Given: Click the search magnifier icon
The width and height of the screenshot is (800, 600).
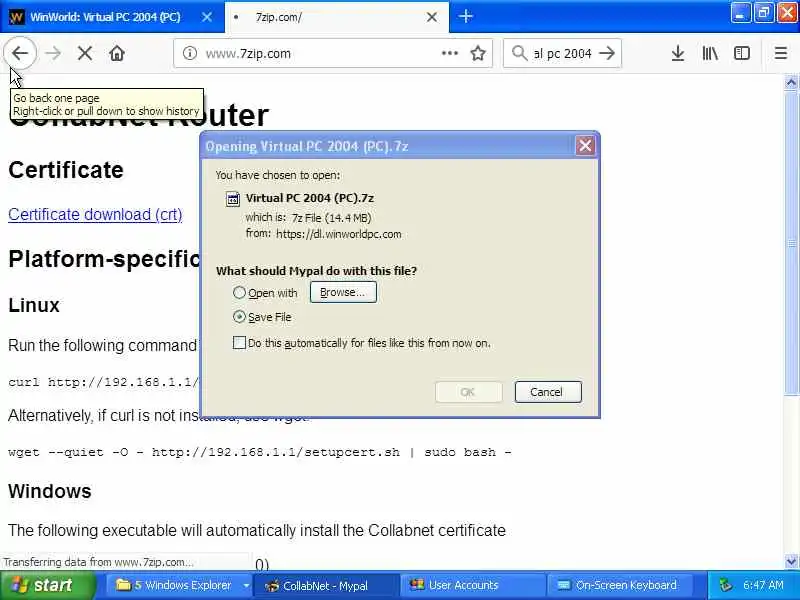Looking at the screenshot, I should click(x=519, y=53).
